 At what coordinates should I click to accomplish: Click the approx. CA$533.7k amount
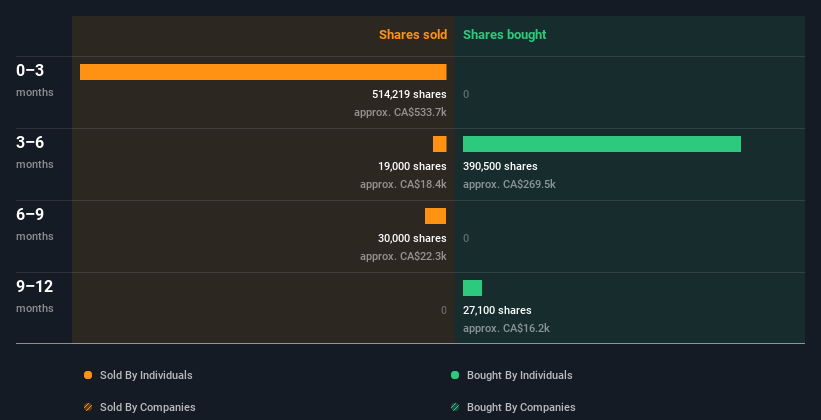point(400,112)
